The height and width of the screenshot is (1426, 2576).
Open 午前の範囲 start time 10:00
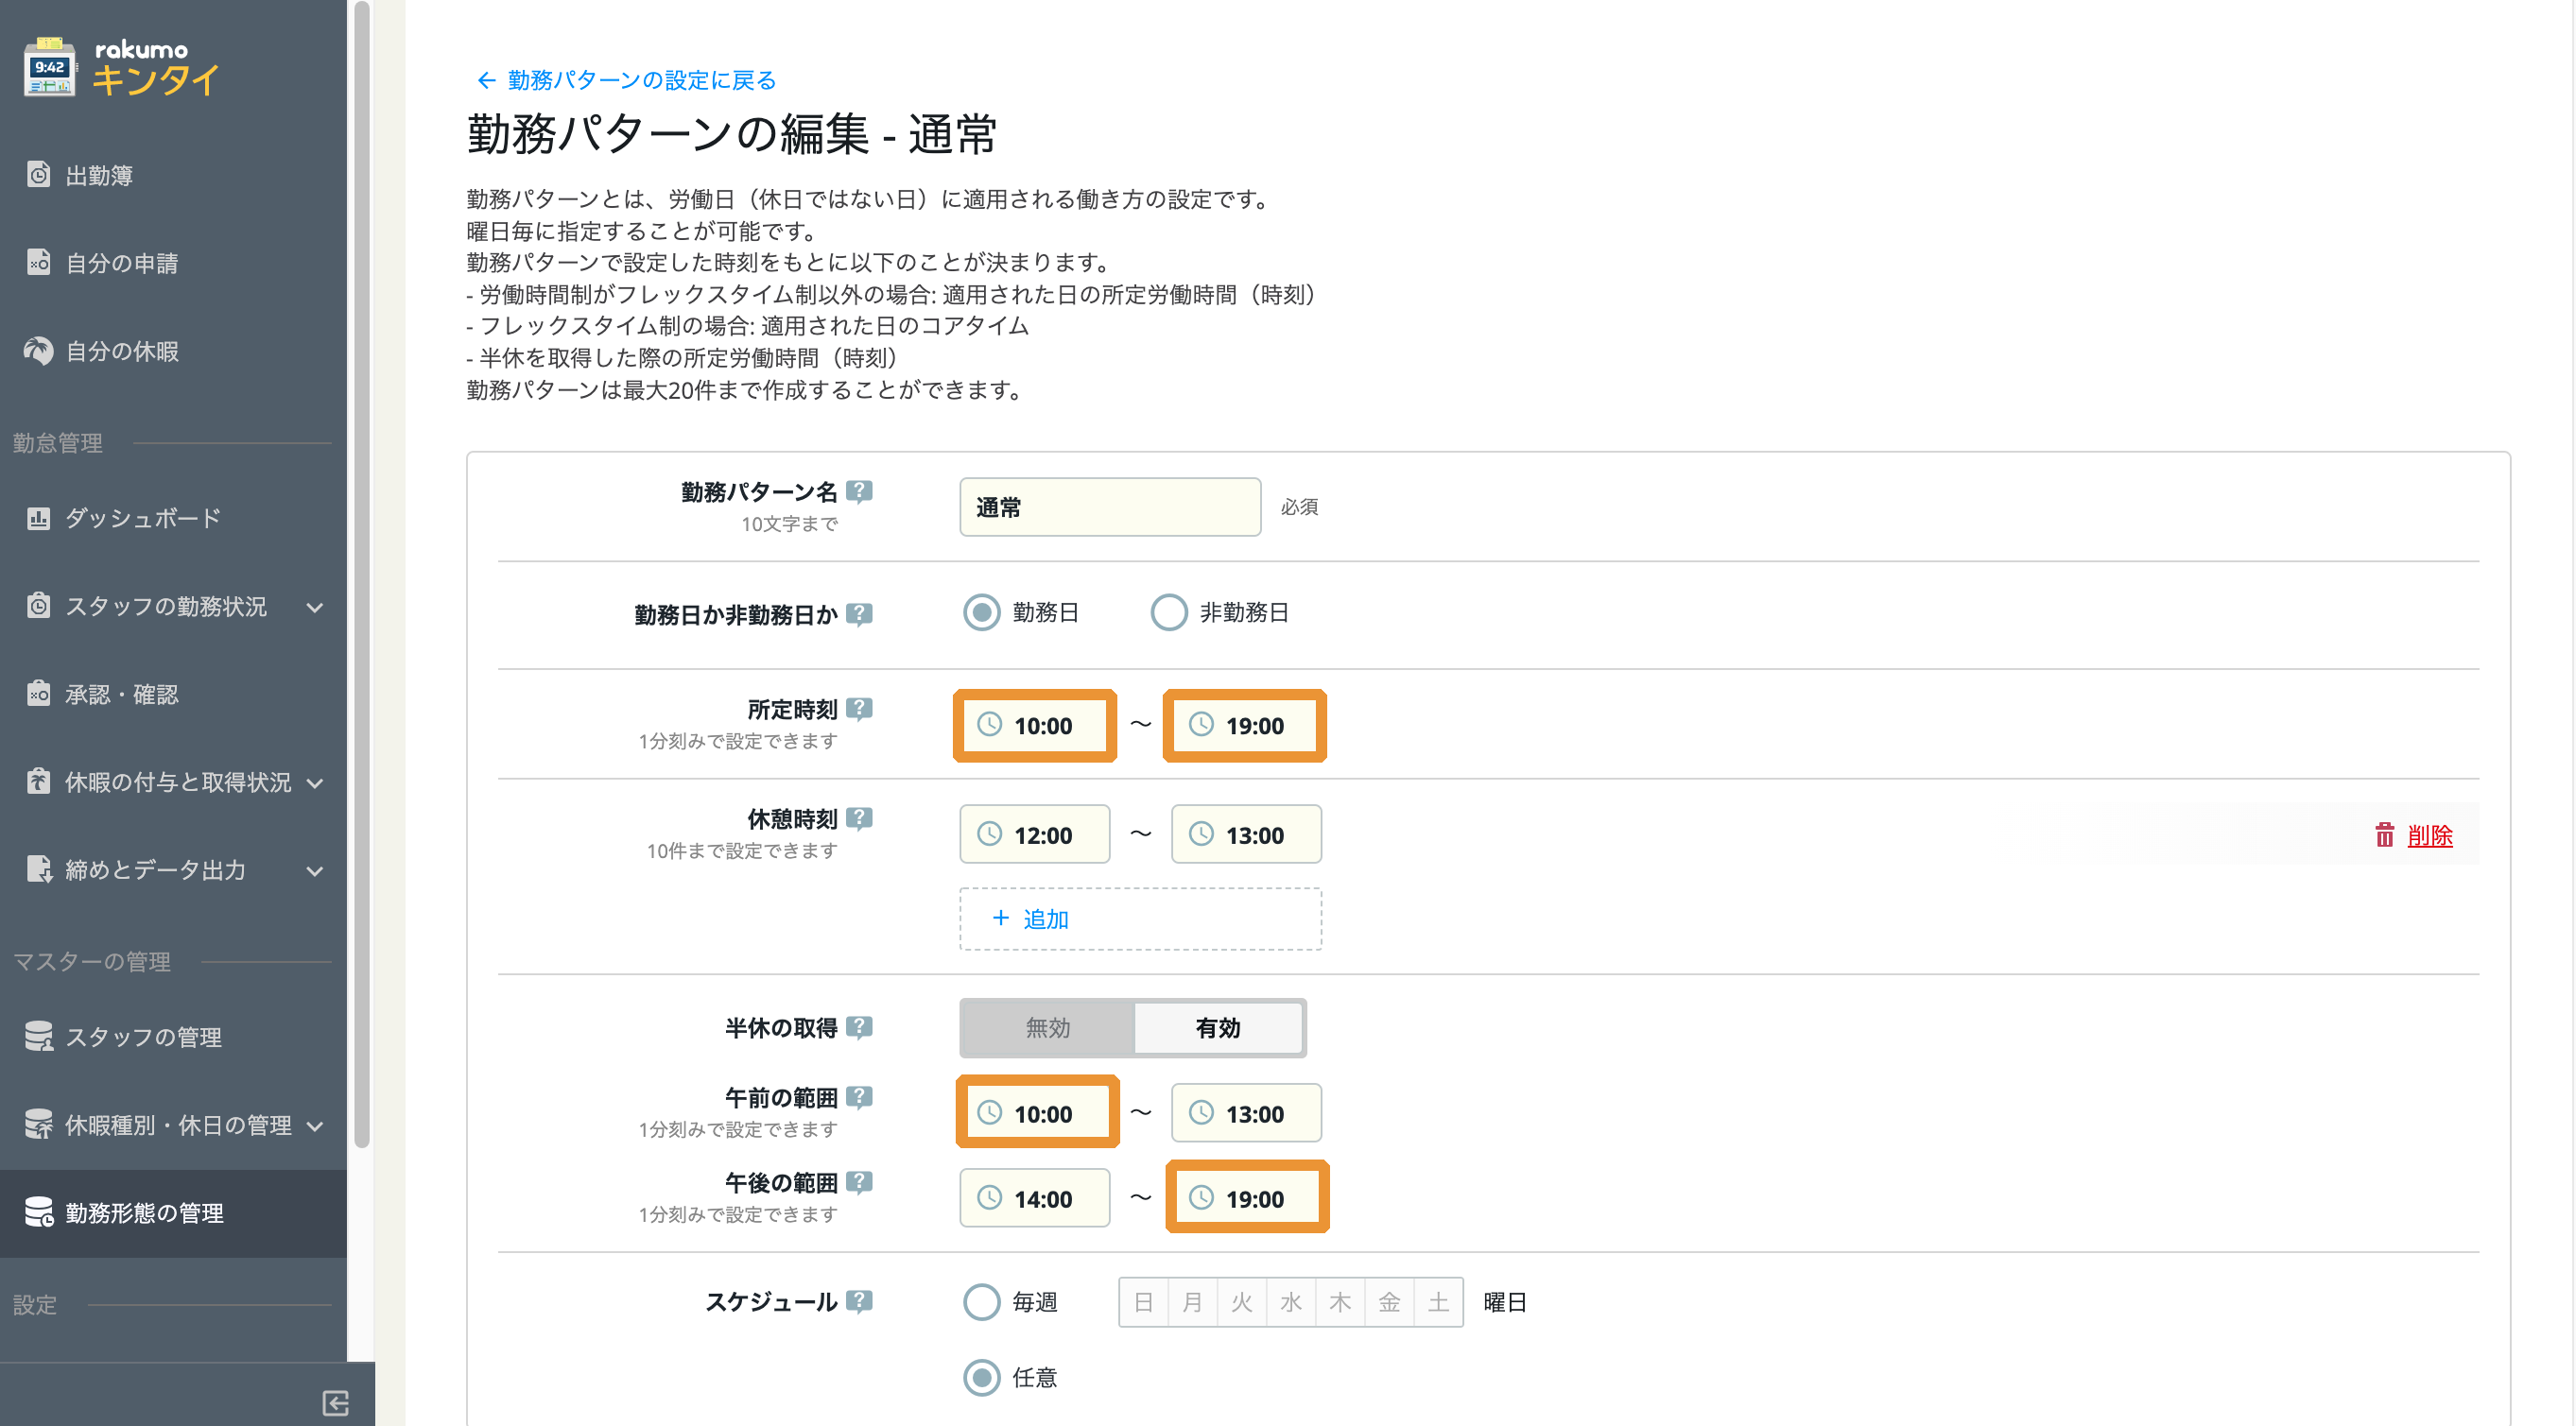click(x=1034, y=1113)
